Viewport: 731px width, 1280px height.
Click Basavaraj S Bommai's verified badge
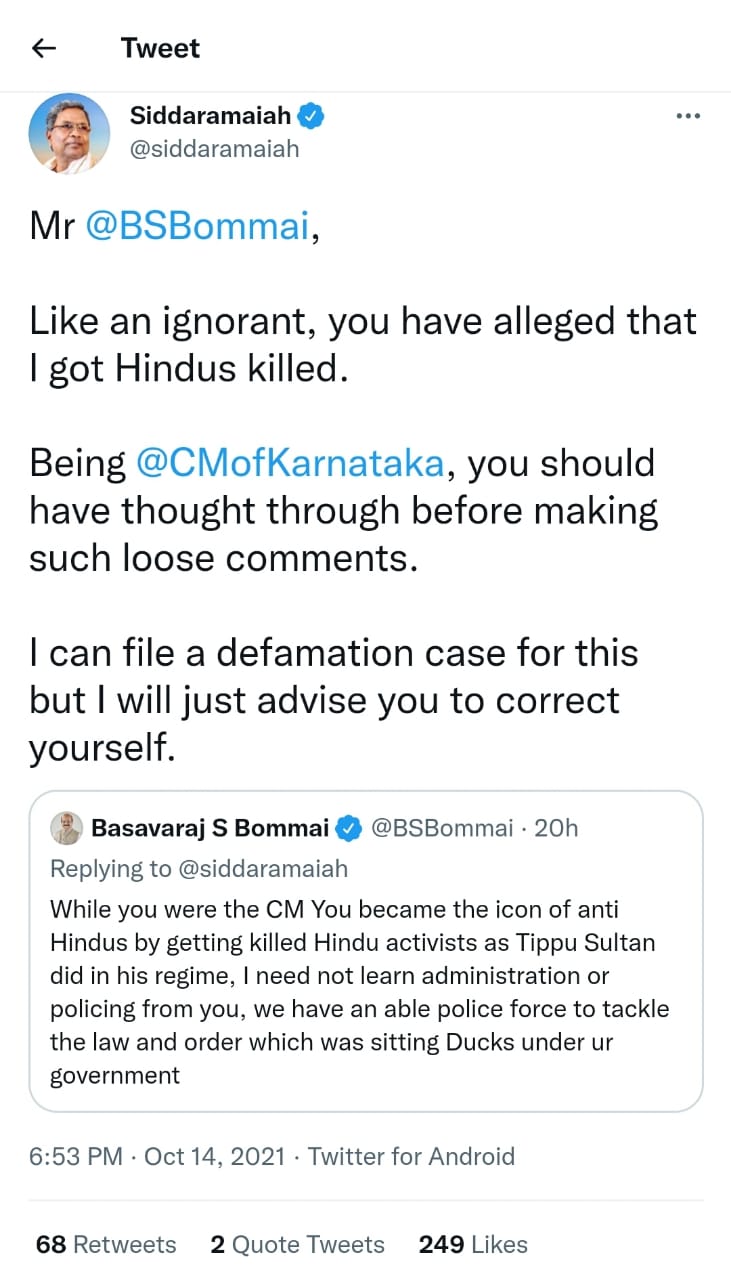click(348, 828)
